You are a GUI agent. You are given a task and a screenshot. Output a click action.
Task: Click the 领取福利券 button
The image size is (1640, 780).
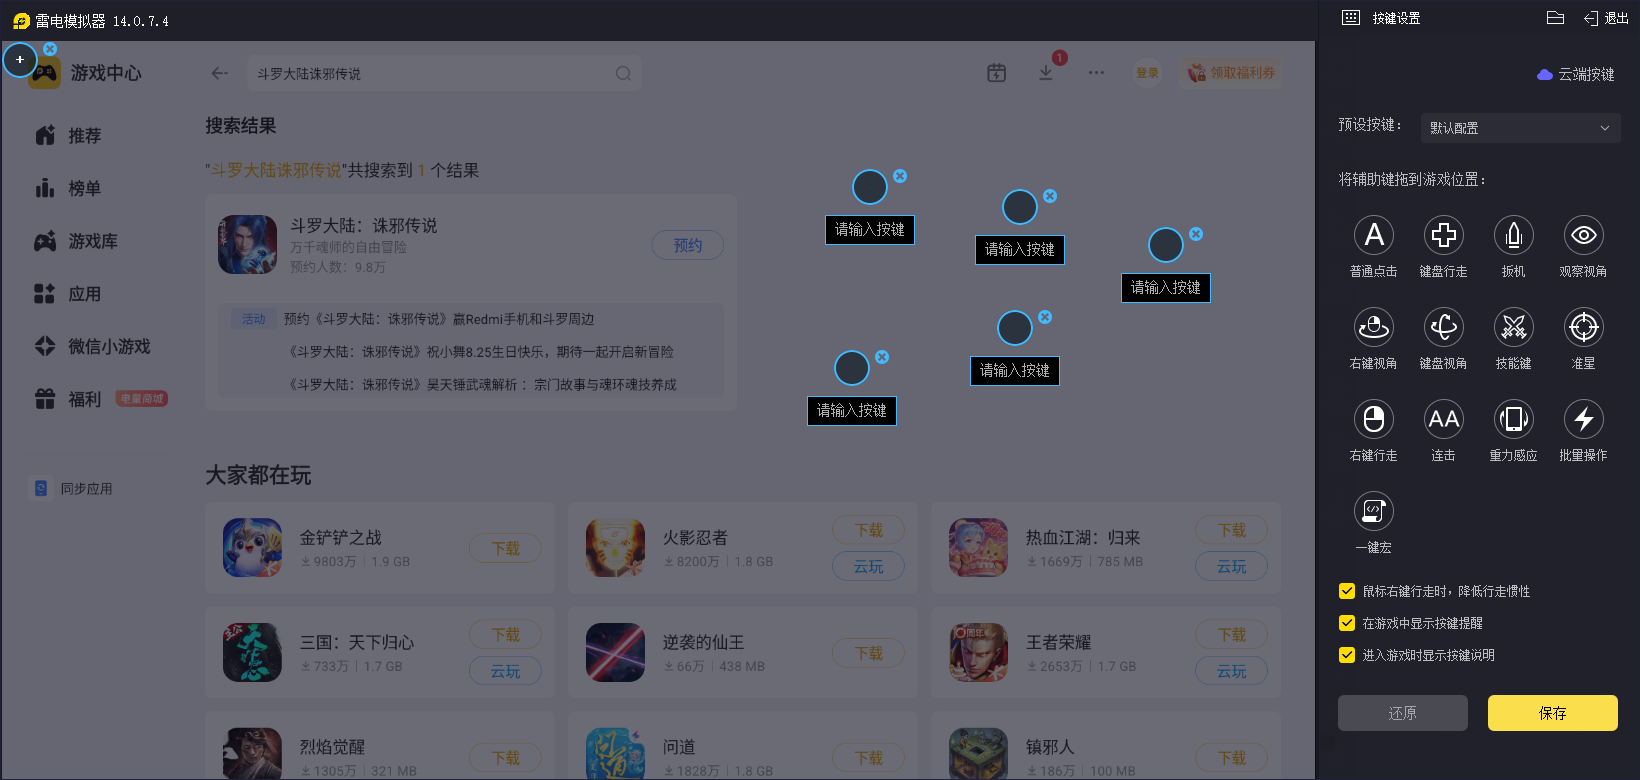(1232, 73)
